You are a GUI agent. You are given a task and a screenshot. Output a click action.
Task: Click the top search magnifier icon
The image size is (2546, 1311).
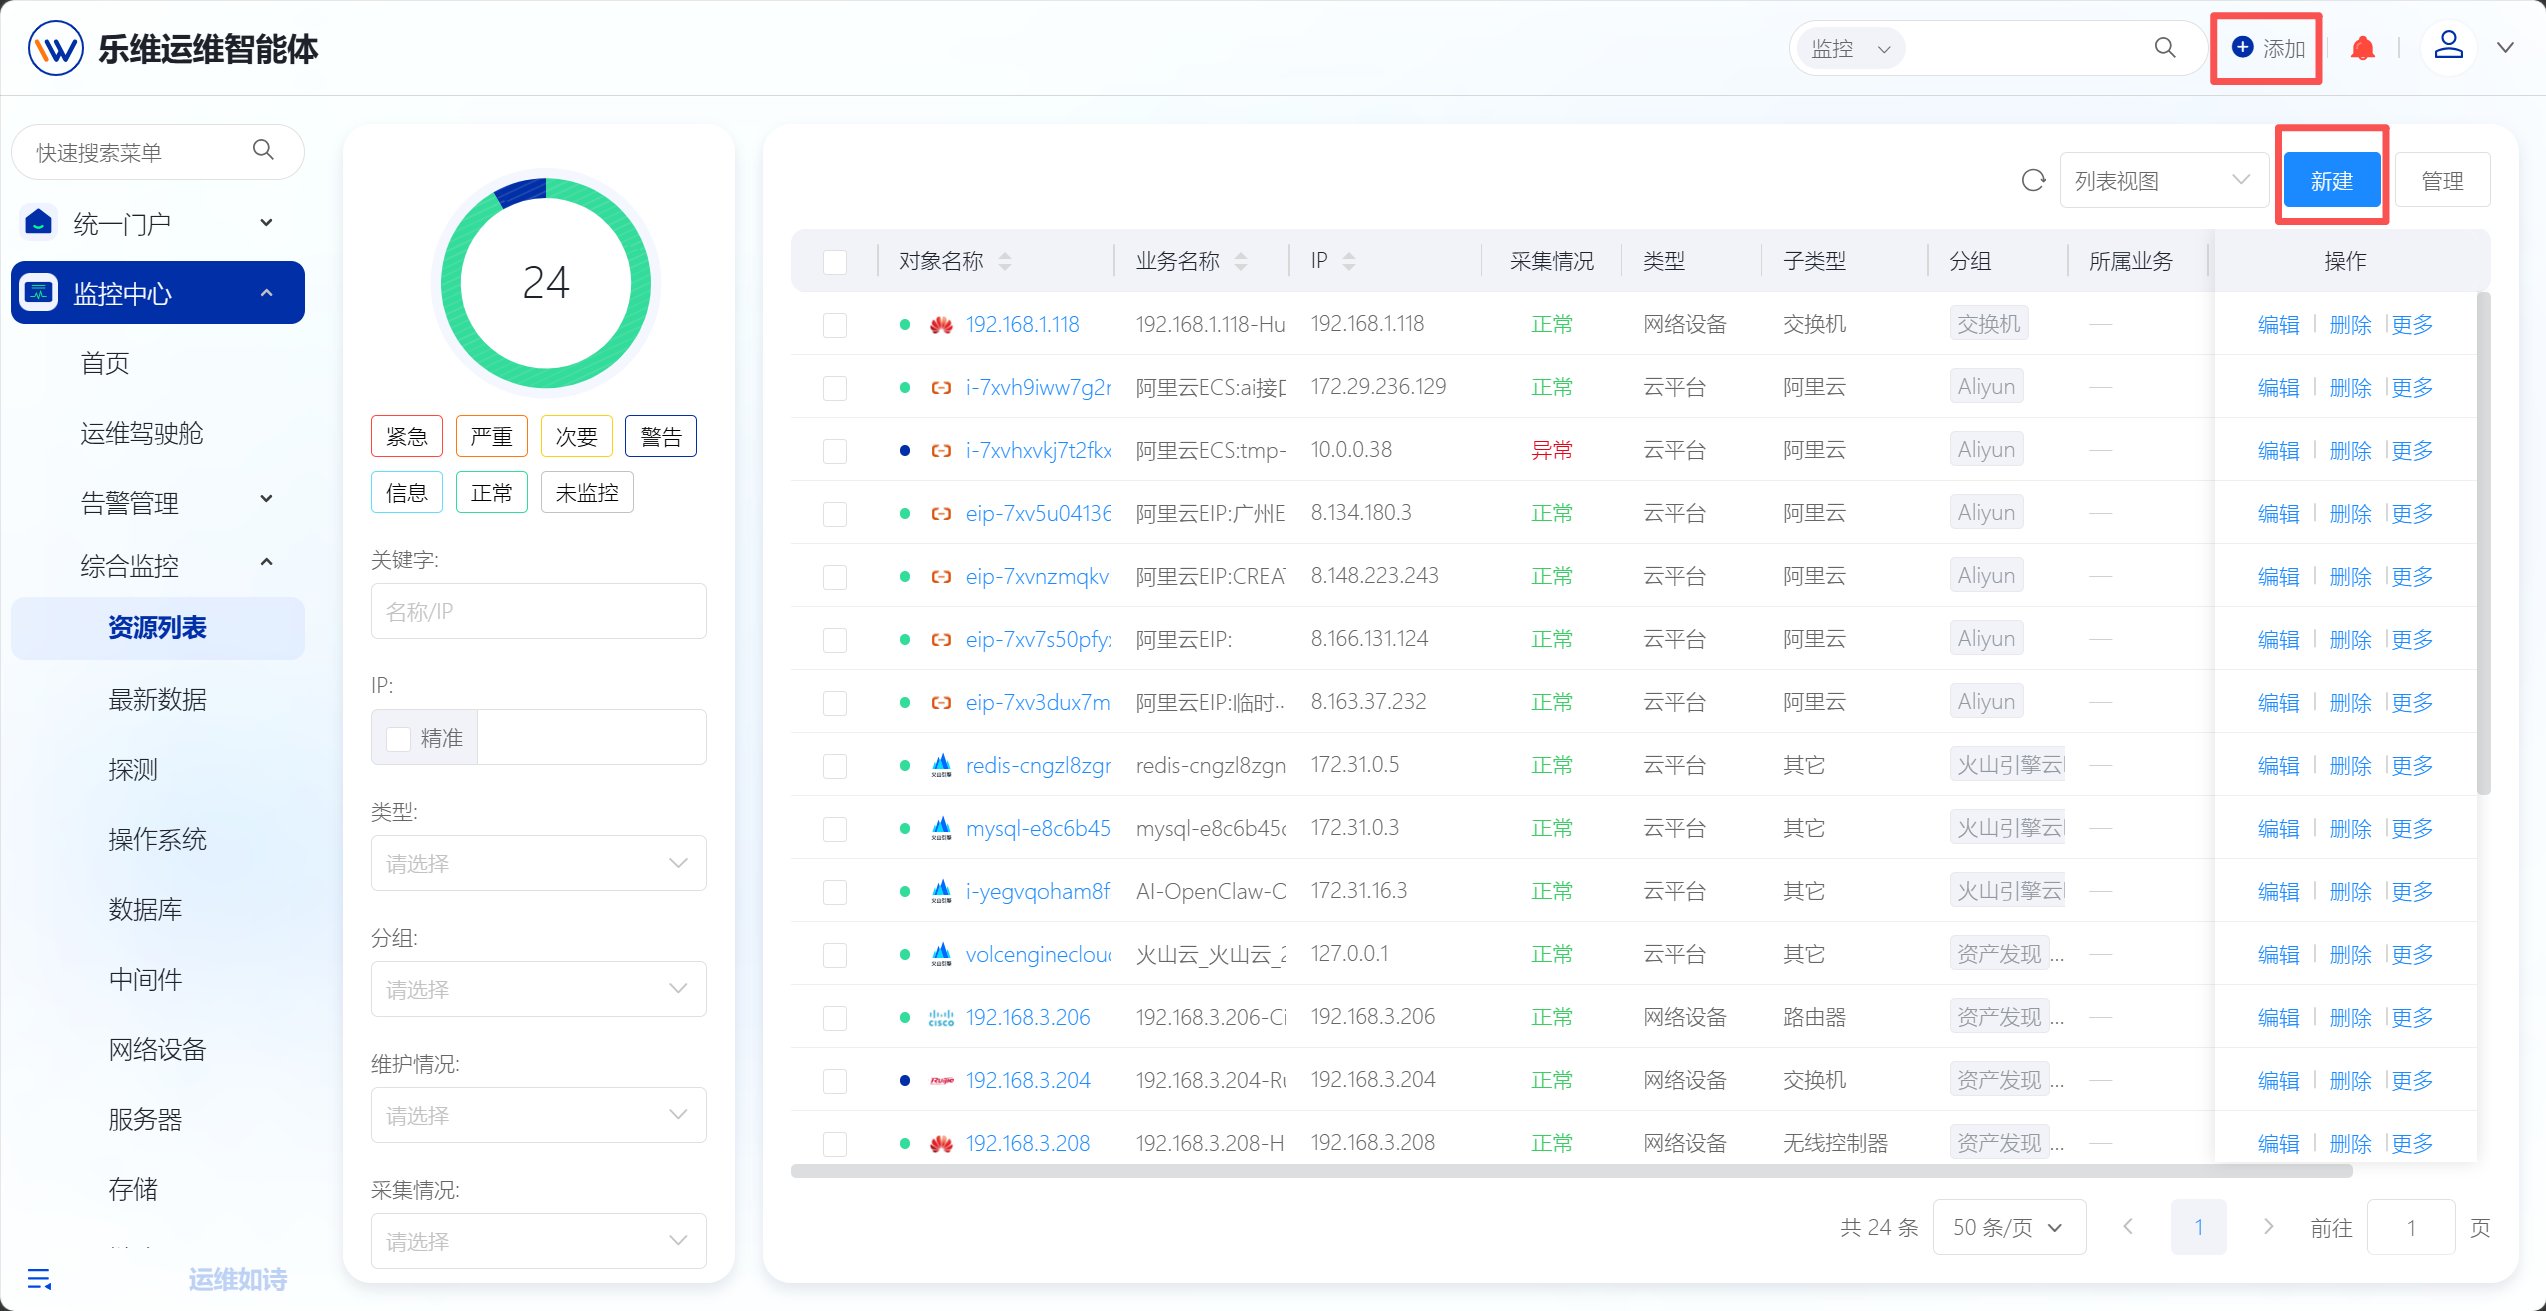click(x=2164, y=48)
